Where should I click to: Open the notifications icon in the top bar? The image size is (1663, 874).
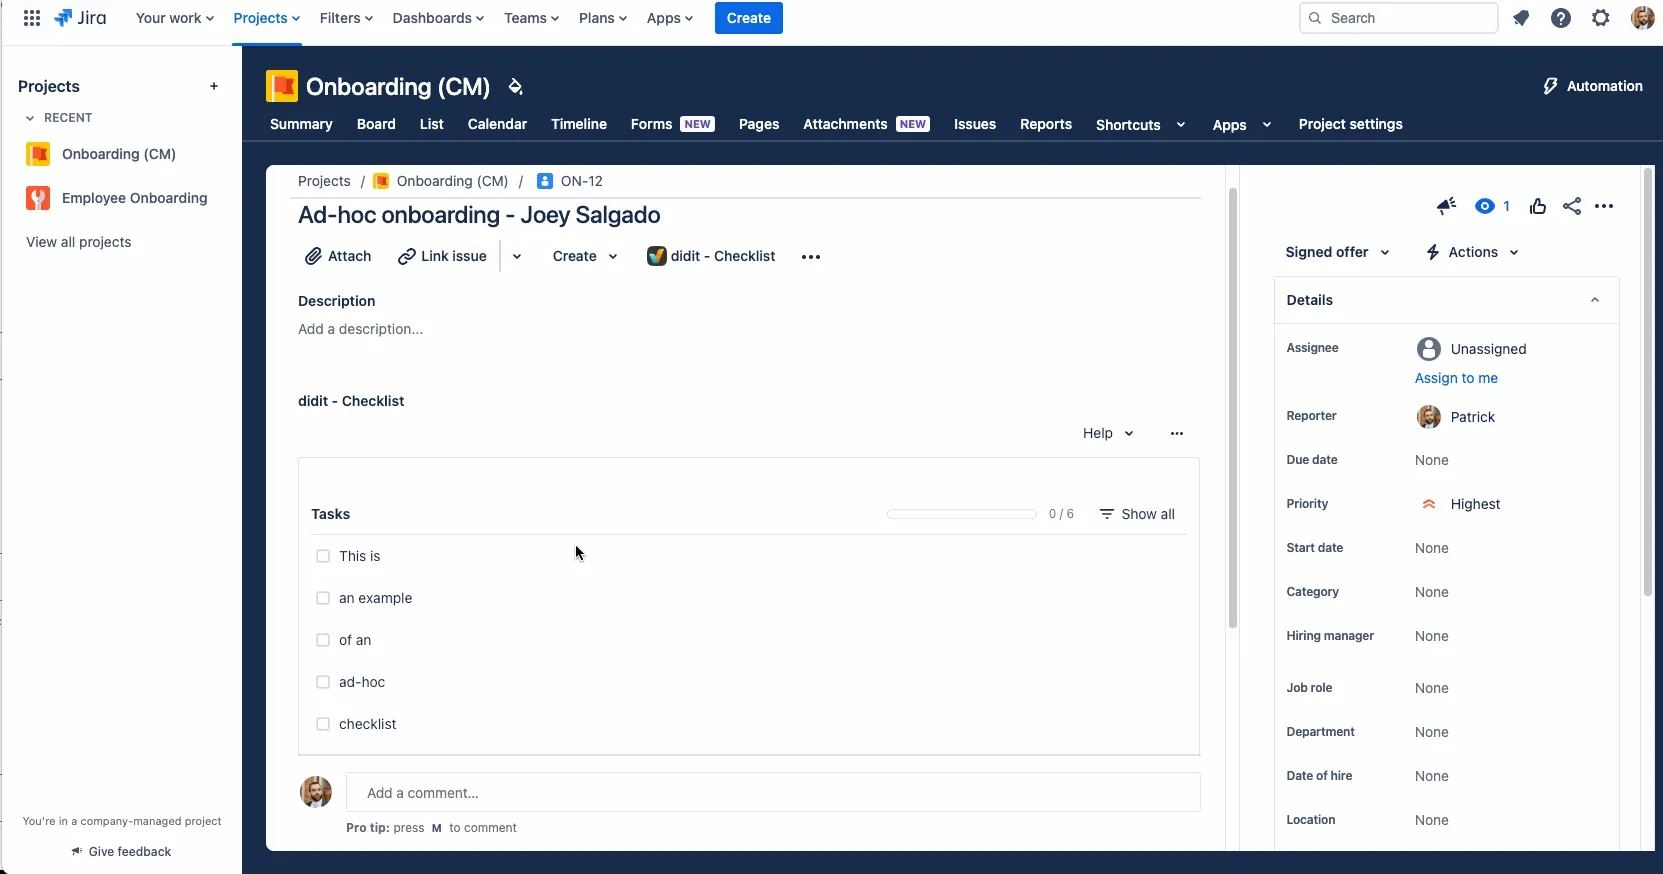point(1521,18)
